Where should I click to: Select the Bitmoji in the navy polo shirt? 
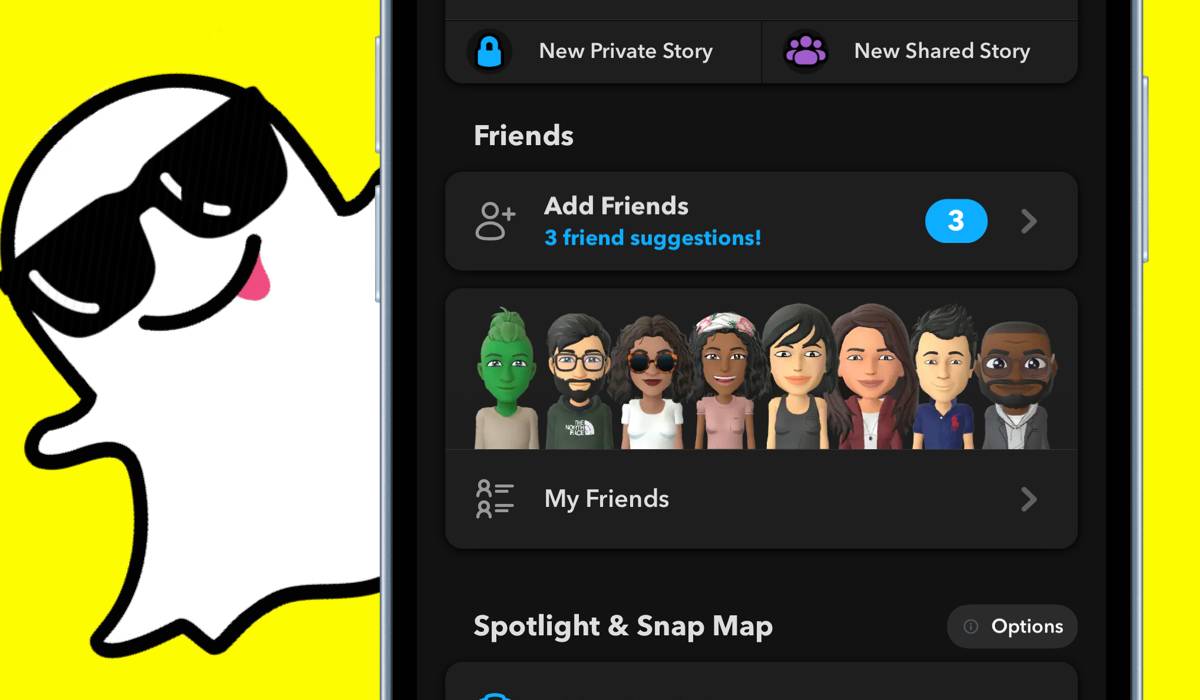(x=945, y=379)
